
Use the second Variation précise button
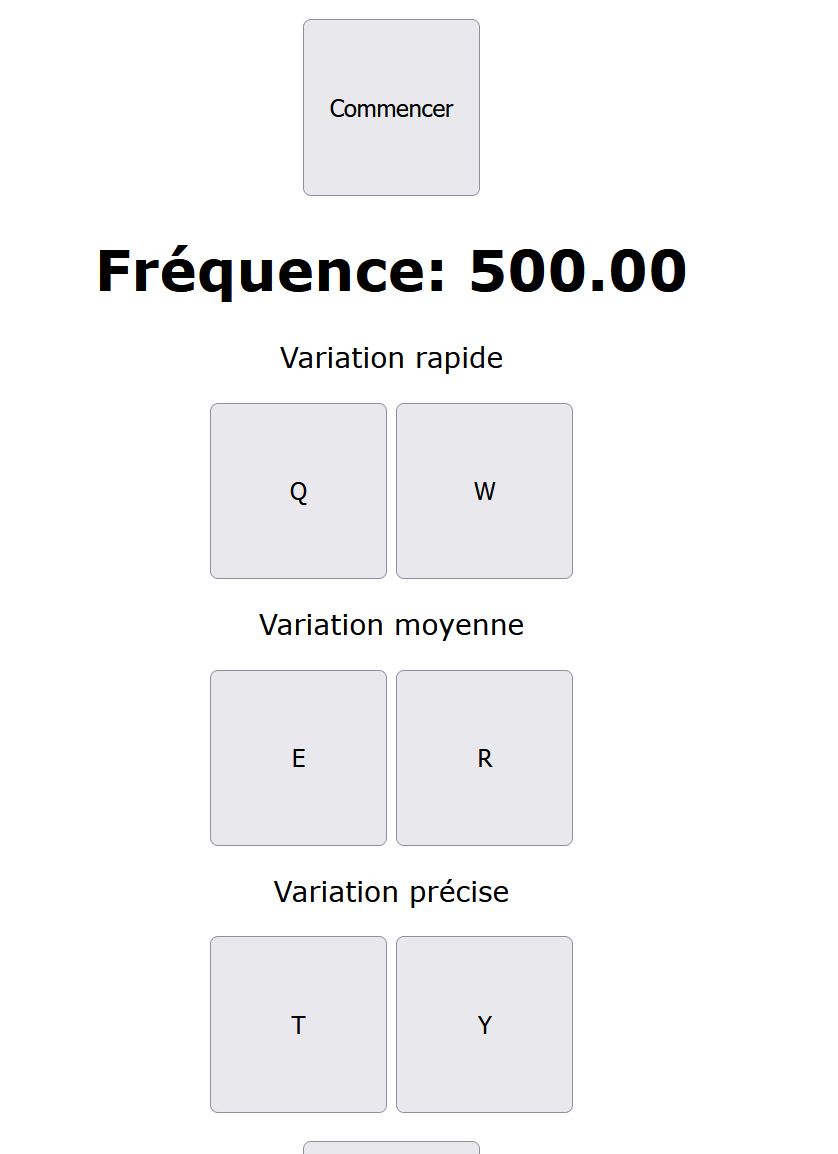(484, 1024)
